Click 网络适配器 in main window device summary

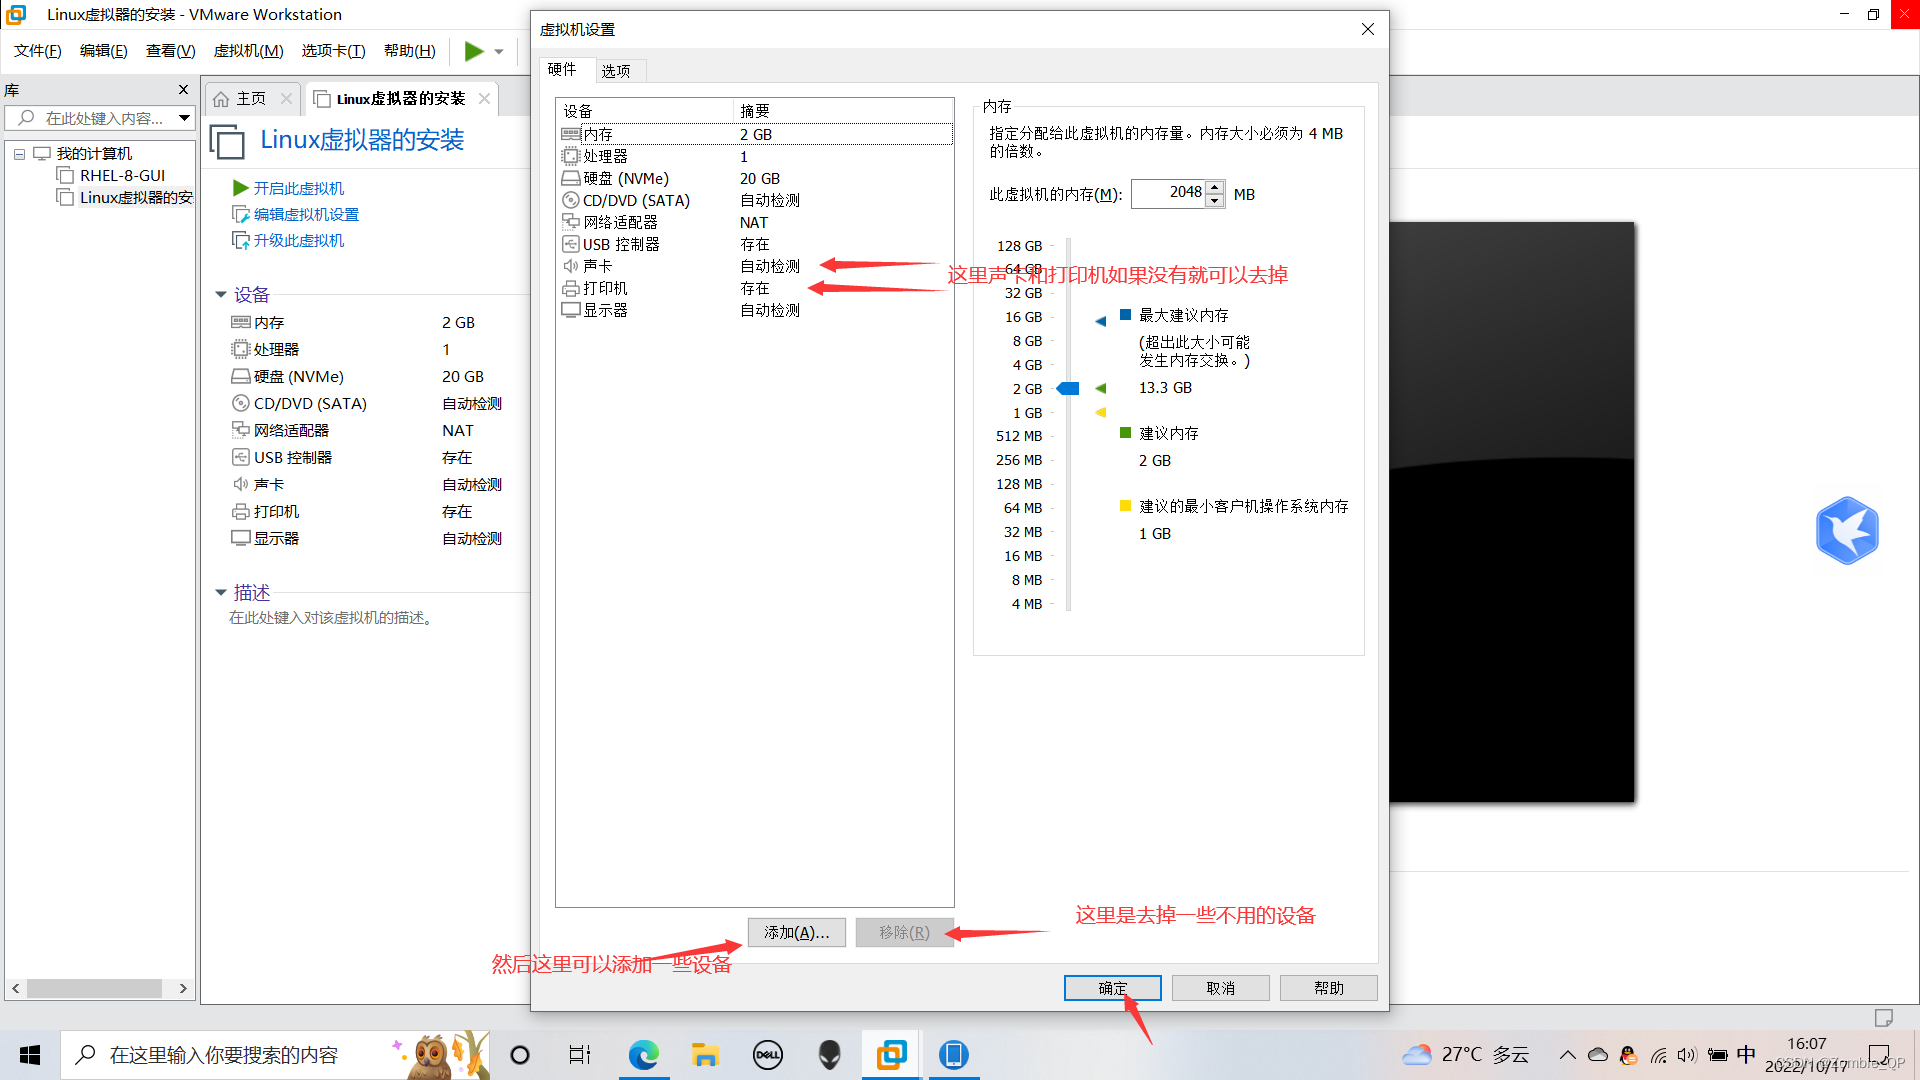pyautogui.click(x=291, y=430)
